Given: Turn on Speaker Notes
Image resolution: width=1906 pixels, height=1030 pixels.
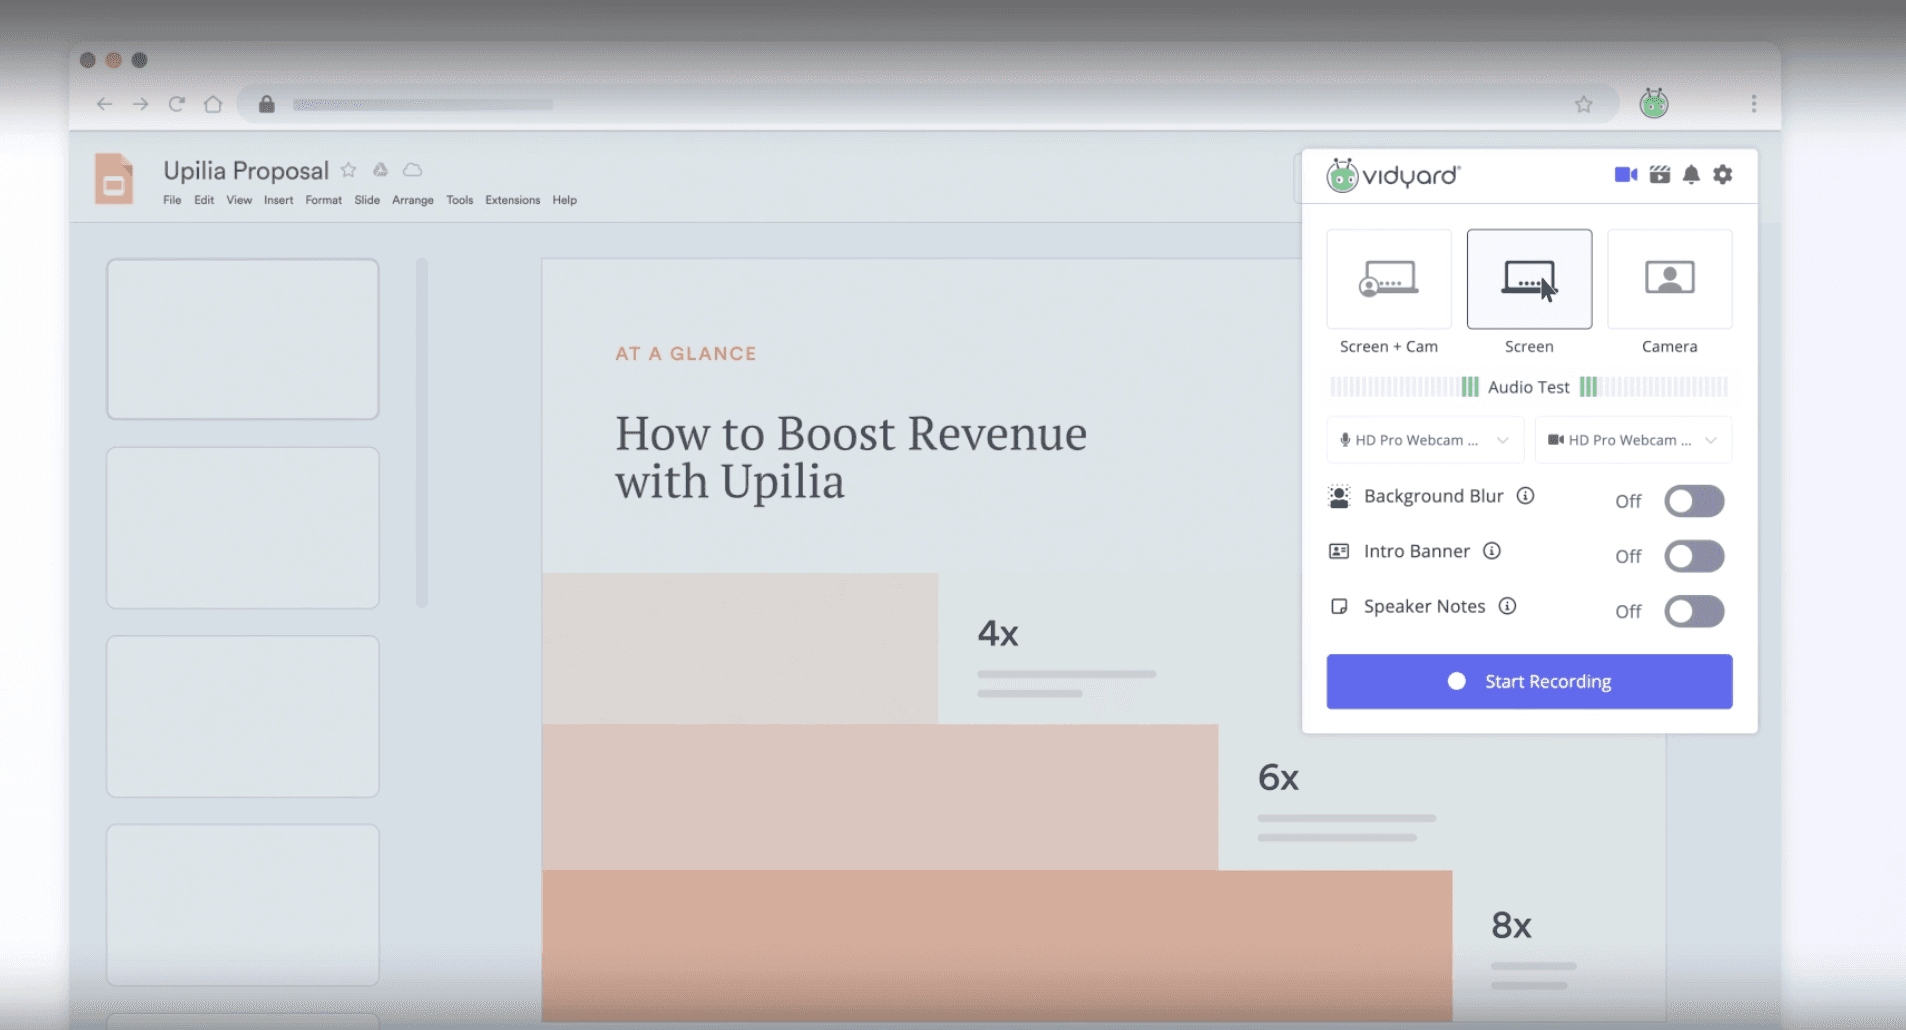Looking at the screenshot, I should coord(1695,611).
